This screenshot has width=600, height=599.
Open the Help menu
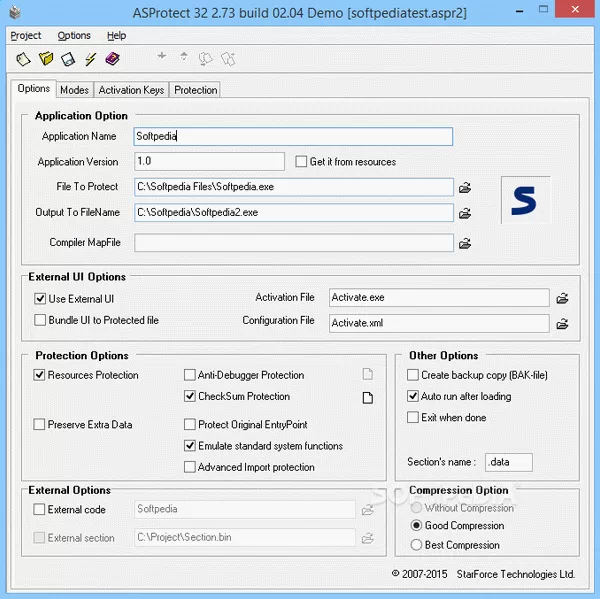(x=116, y=36)
